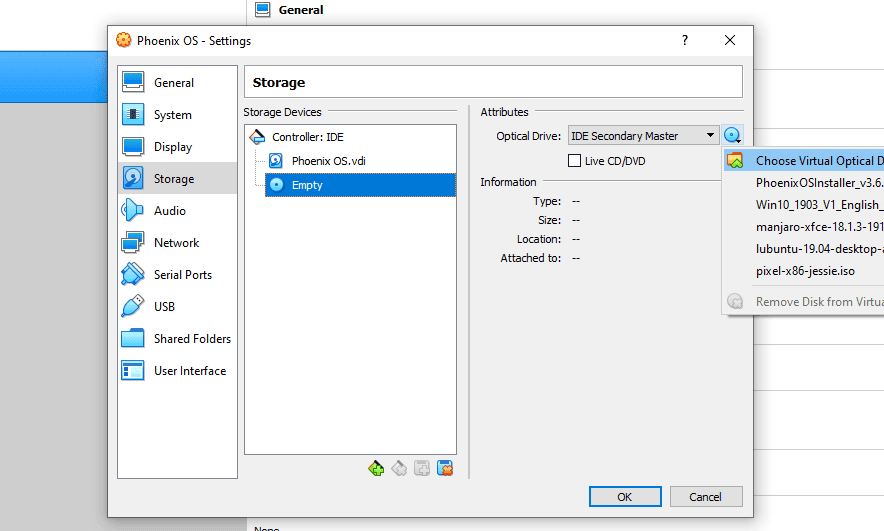Select the Empty optical drive entry
The width and height of the screenshot is (884, 531).
360,185
